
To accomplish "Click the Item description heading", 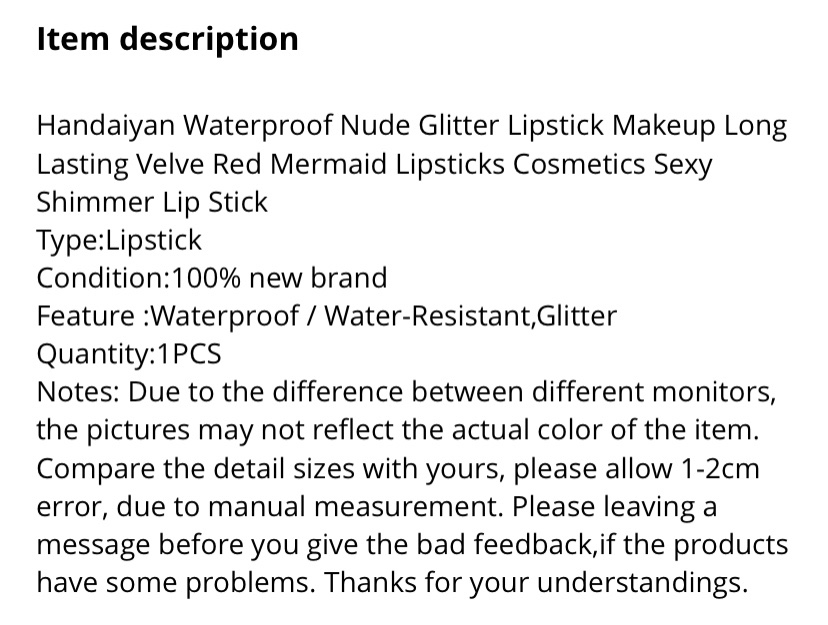I will point(167,40).
